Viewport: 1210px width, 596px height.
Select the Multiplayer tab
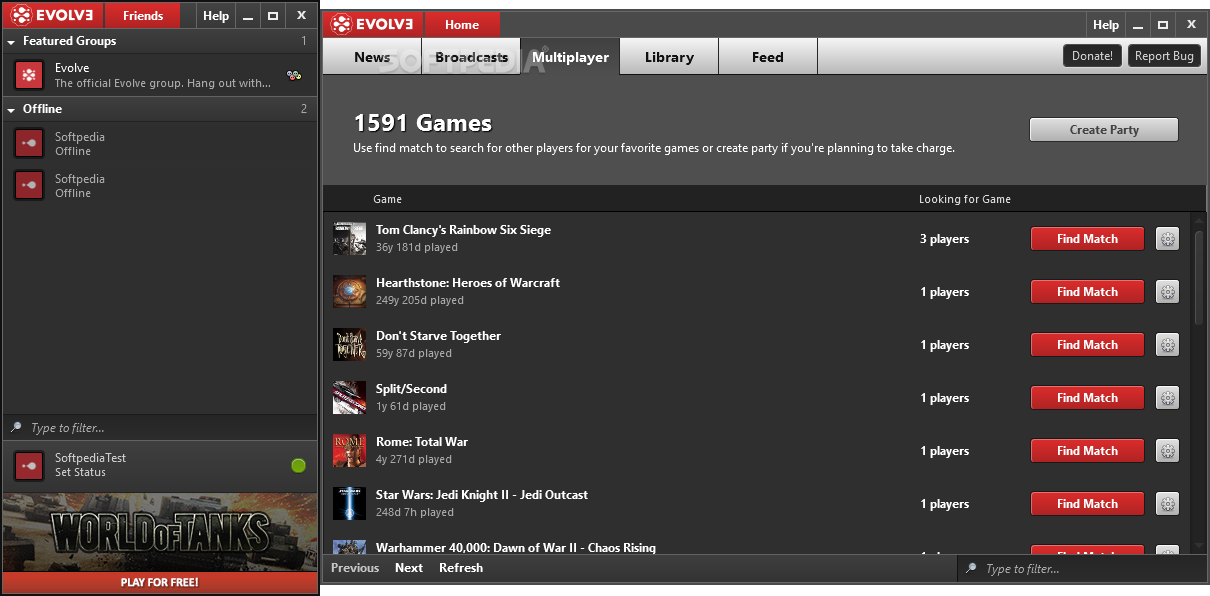tap(570, 57)
